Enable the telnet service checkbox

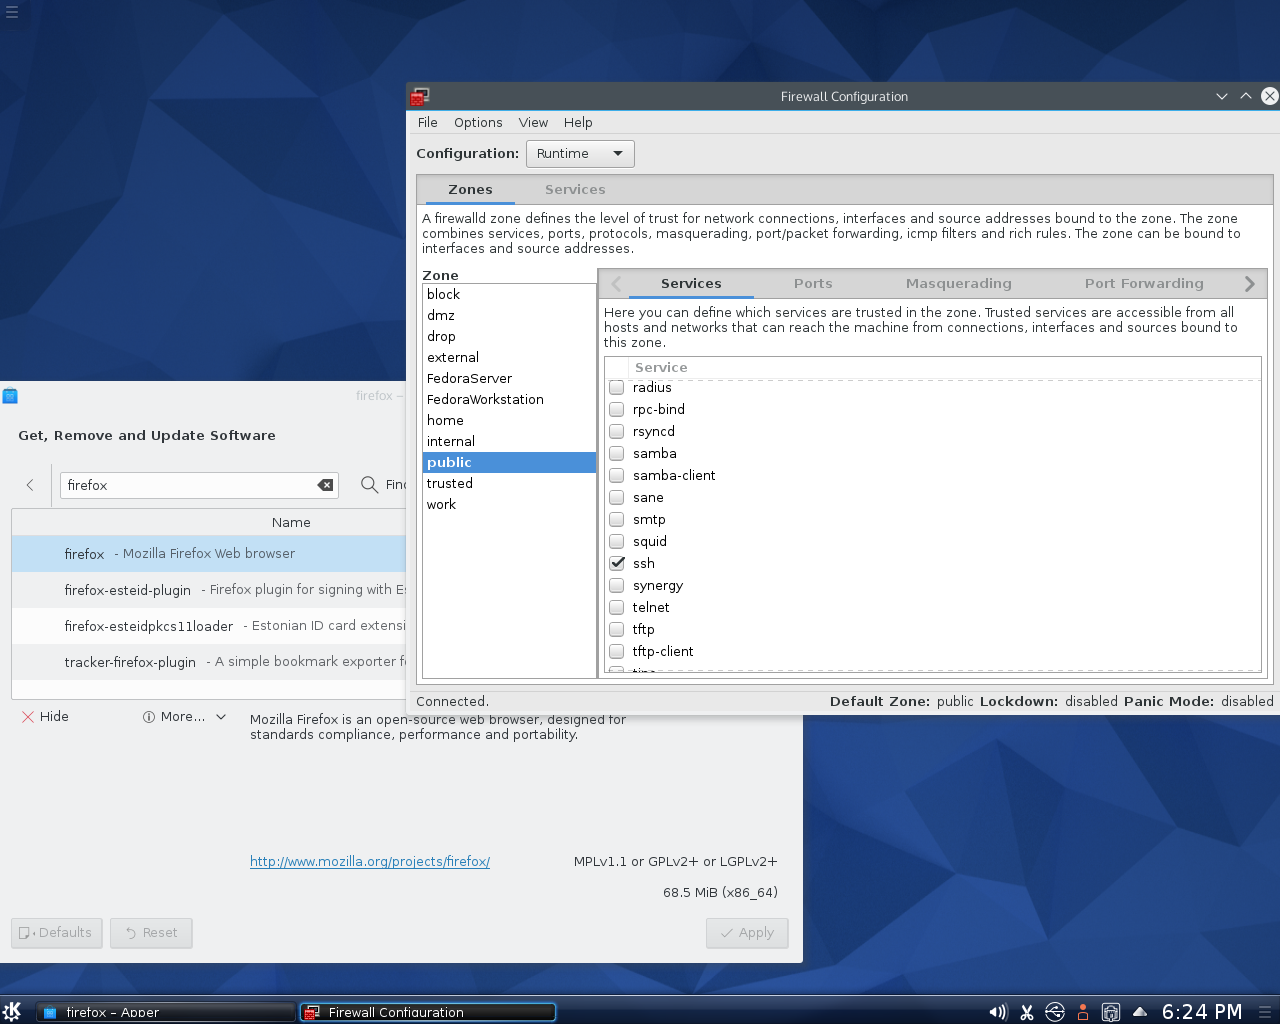point(617,607)
